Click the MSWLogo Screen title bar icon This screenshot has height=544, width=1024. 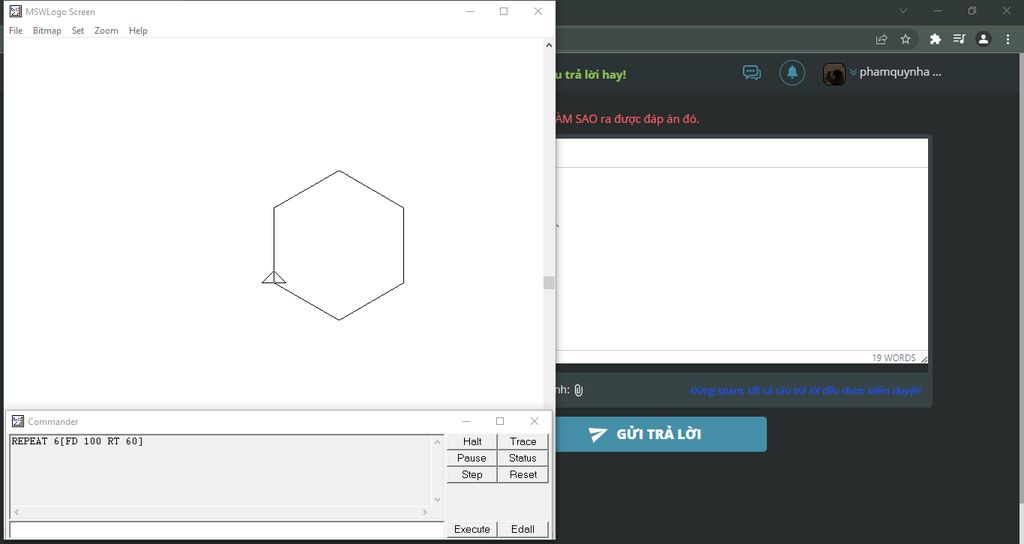pyautogui.click(x=15, y=11)
